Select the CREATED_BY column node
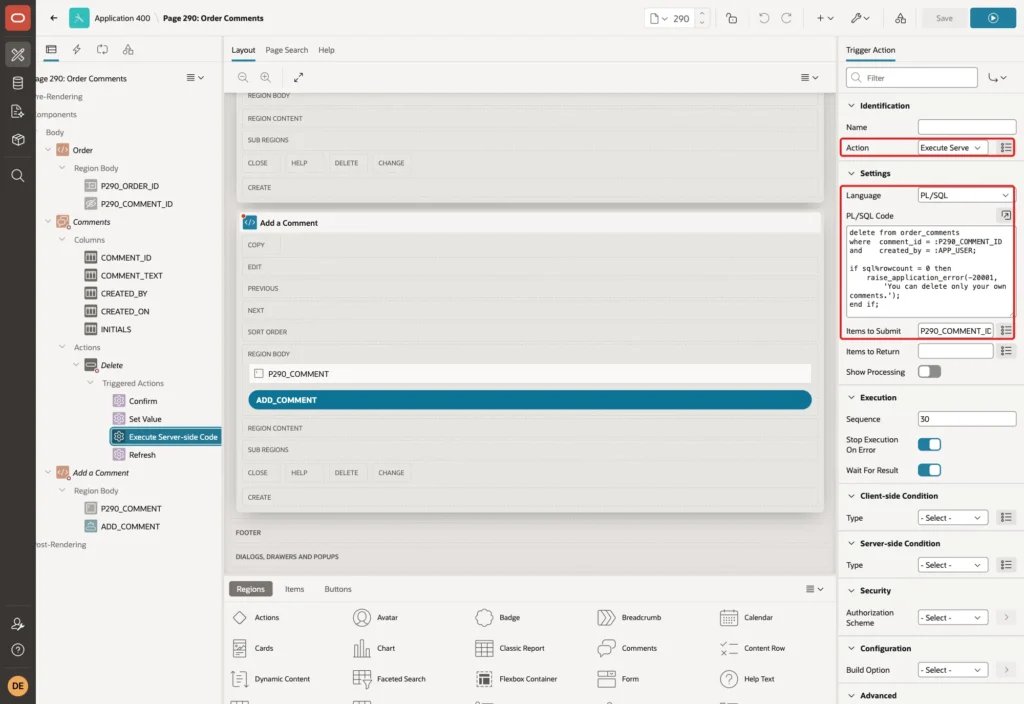The height and width of the screenshot is (704, 1024). click(x=116, y=294)
